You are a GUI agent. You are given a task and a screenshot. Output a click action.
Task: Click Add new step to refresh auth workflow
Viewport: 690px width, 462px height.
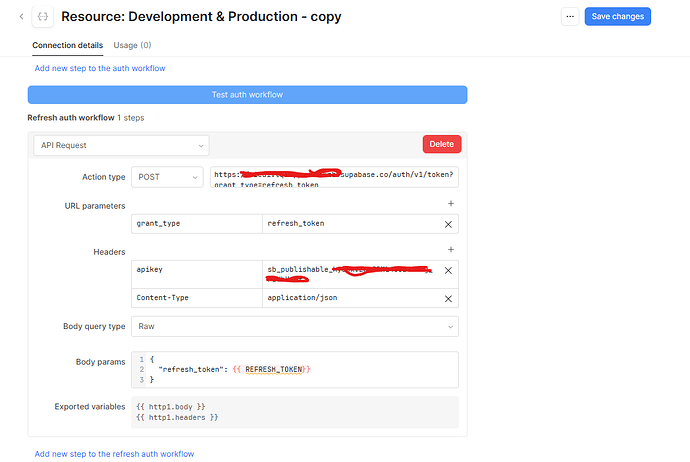coord(114,453)
